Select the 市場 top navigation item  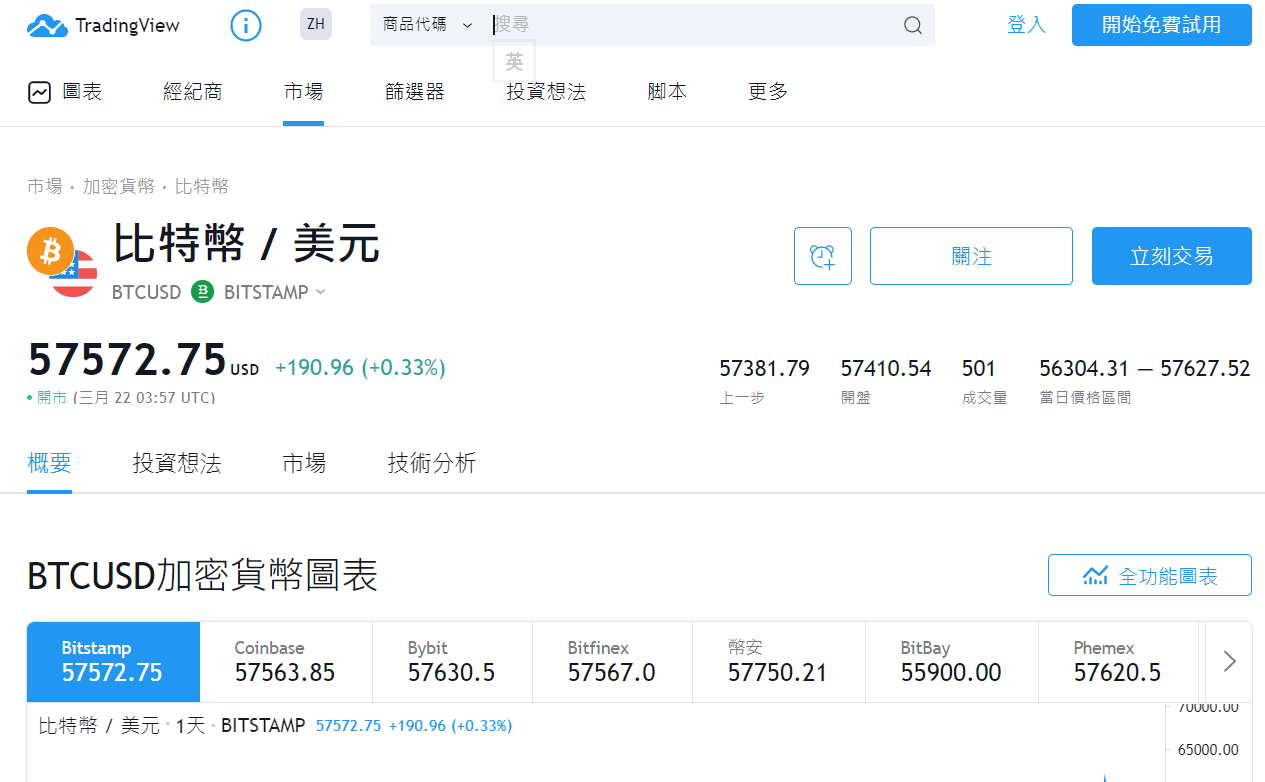click(303, 92)
